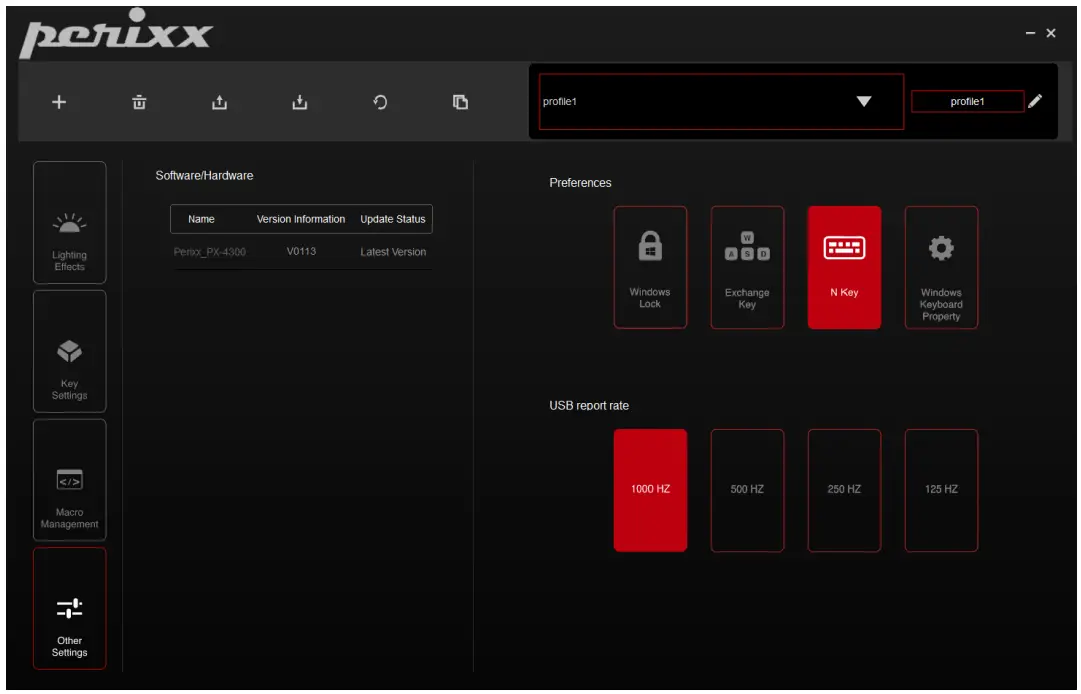This screenshot has width=1081, height=694.
Task: Toggle the Exchange Key WASD option
Action: tap(747, 267)
